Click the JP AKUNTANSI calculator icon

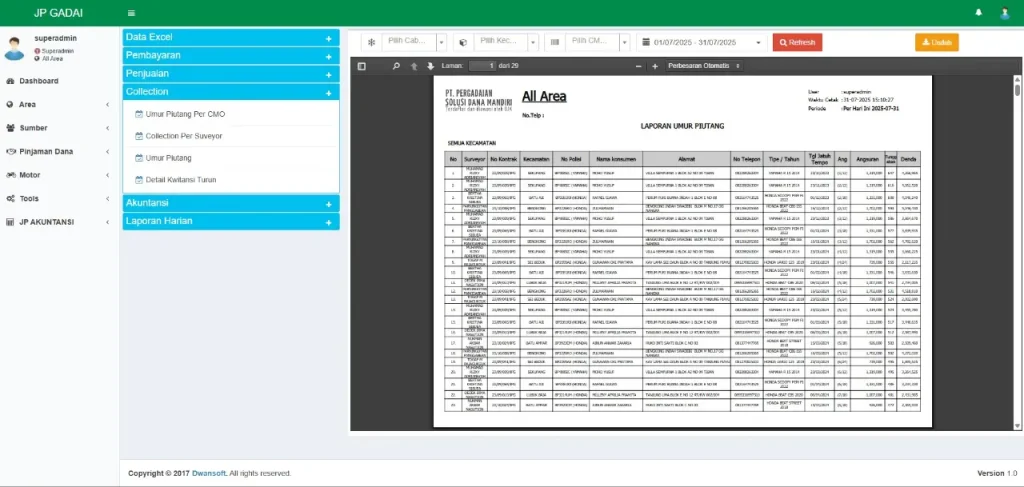tap(10, 222)
